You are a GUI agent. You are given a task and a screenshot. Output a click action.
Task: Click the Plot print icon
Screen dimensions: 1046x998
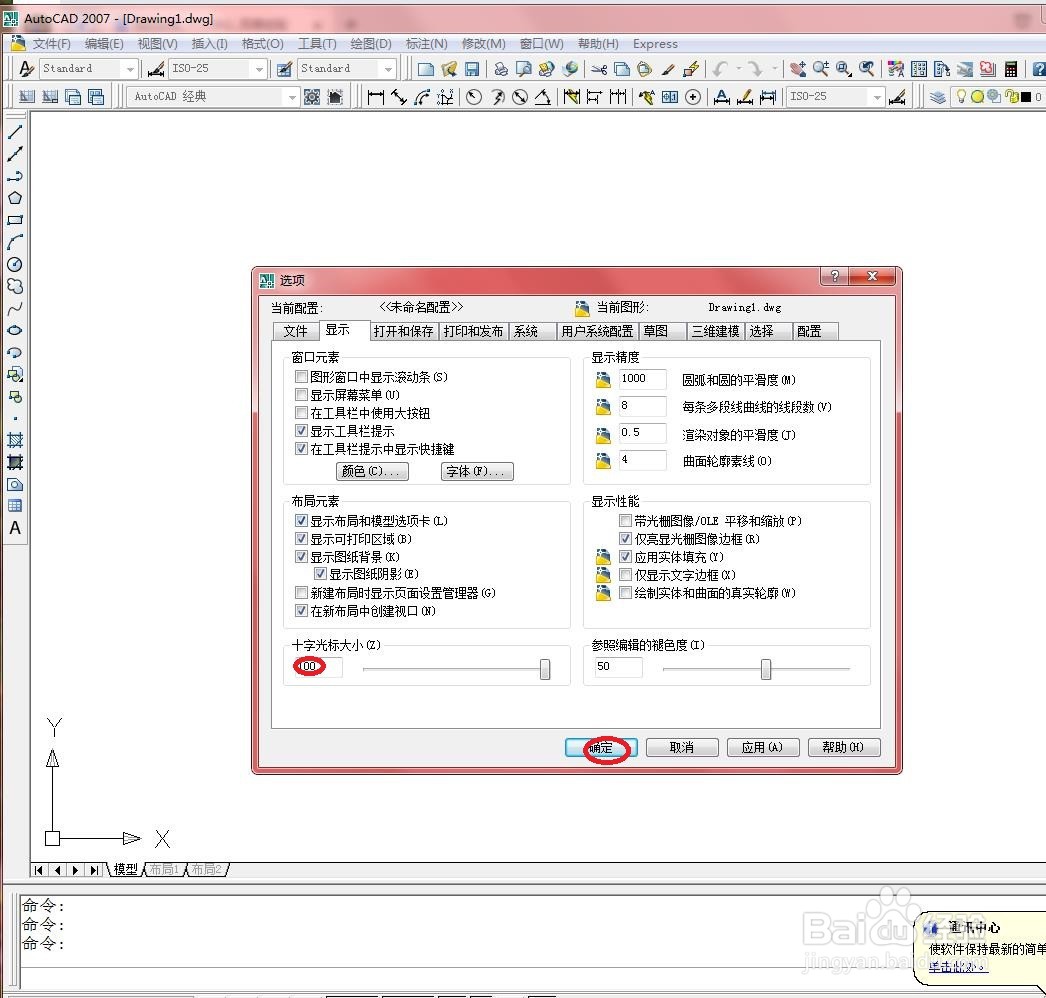tap(501, 69)
